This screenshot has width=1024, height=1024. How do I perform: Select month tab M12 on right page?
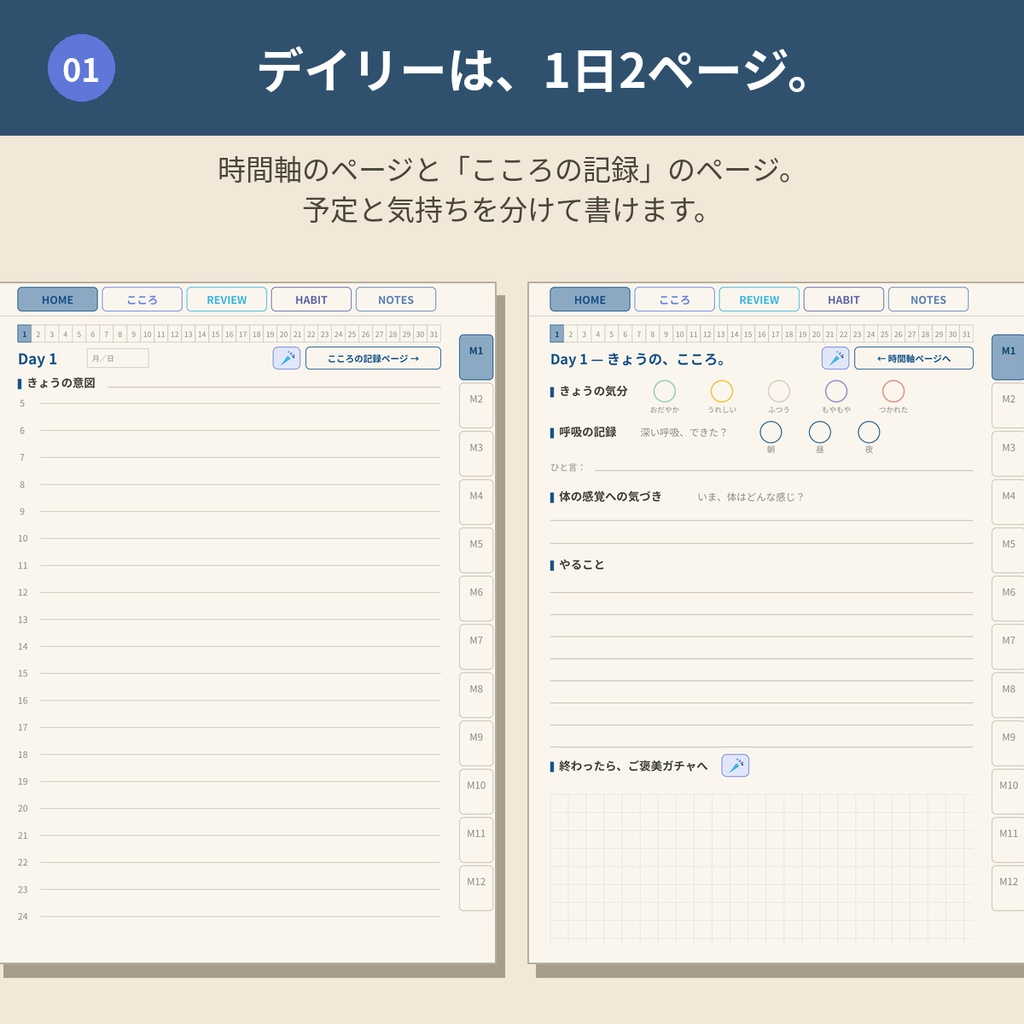[1008, 888]
